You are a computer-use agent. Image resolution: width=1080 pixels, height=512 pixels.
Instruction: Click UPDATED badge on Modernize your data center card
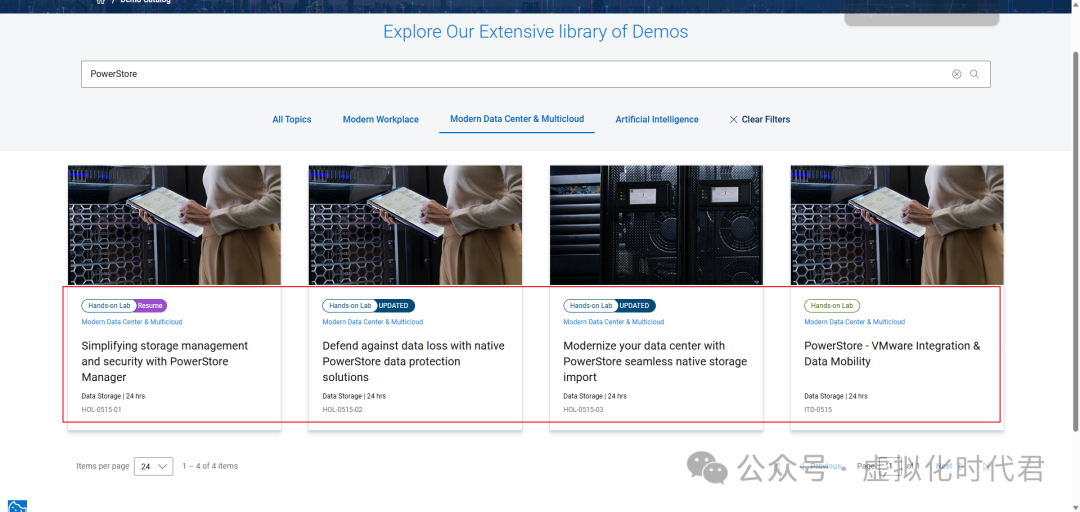click(x=634, y=306)
